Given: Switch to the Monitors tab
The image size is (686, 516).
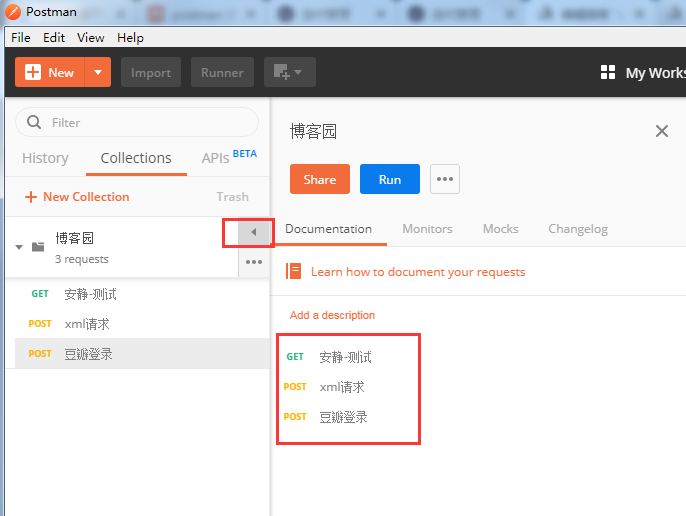Looking at the screenshot, I should (427, 229).
